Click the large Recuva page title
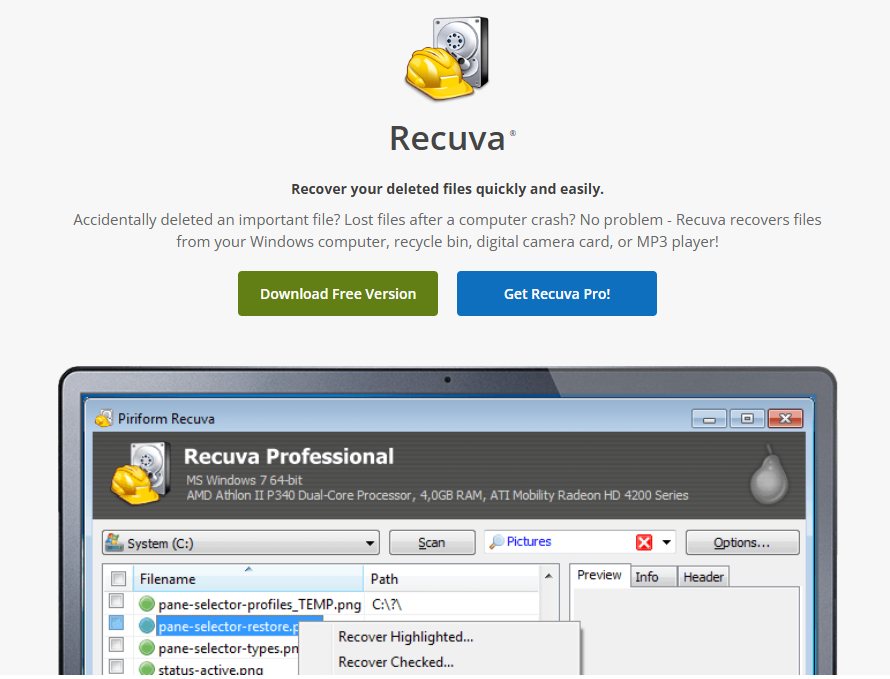This screenshot has width=890, height=679. pyautogui.click(x=447, y=138)
